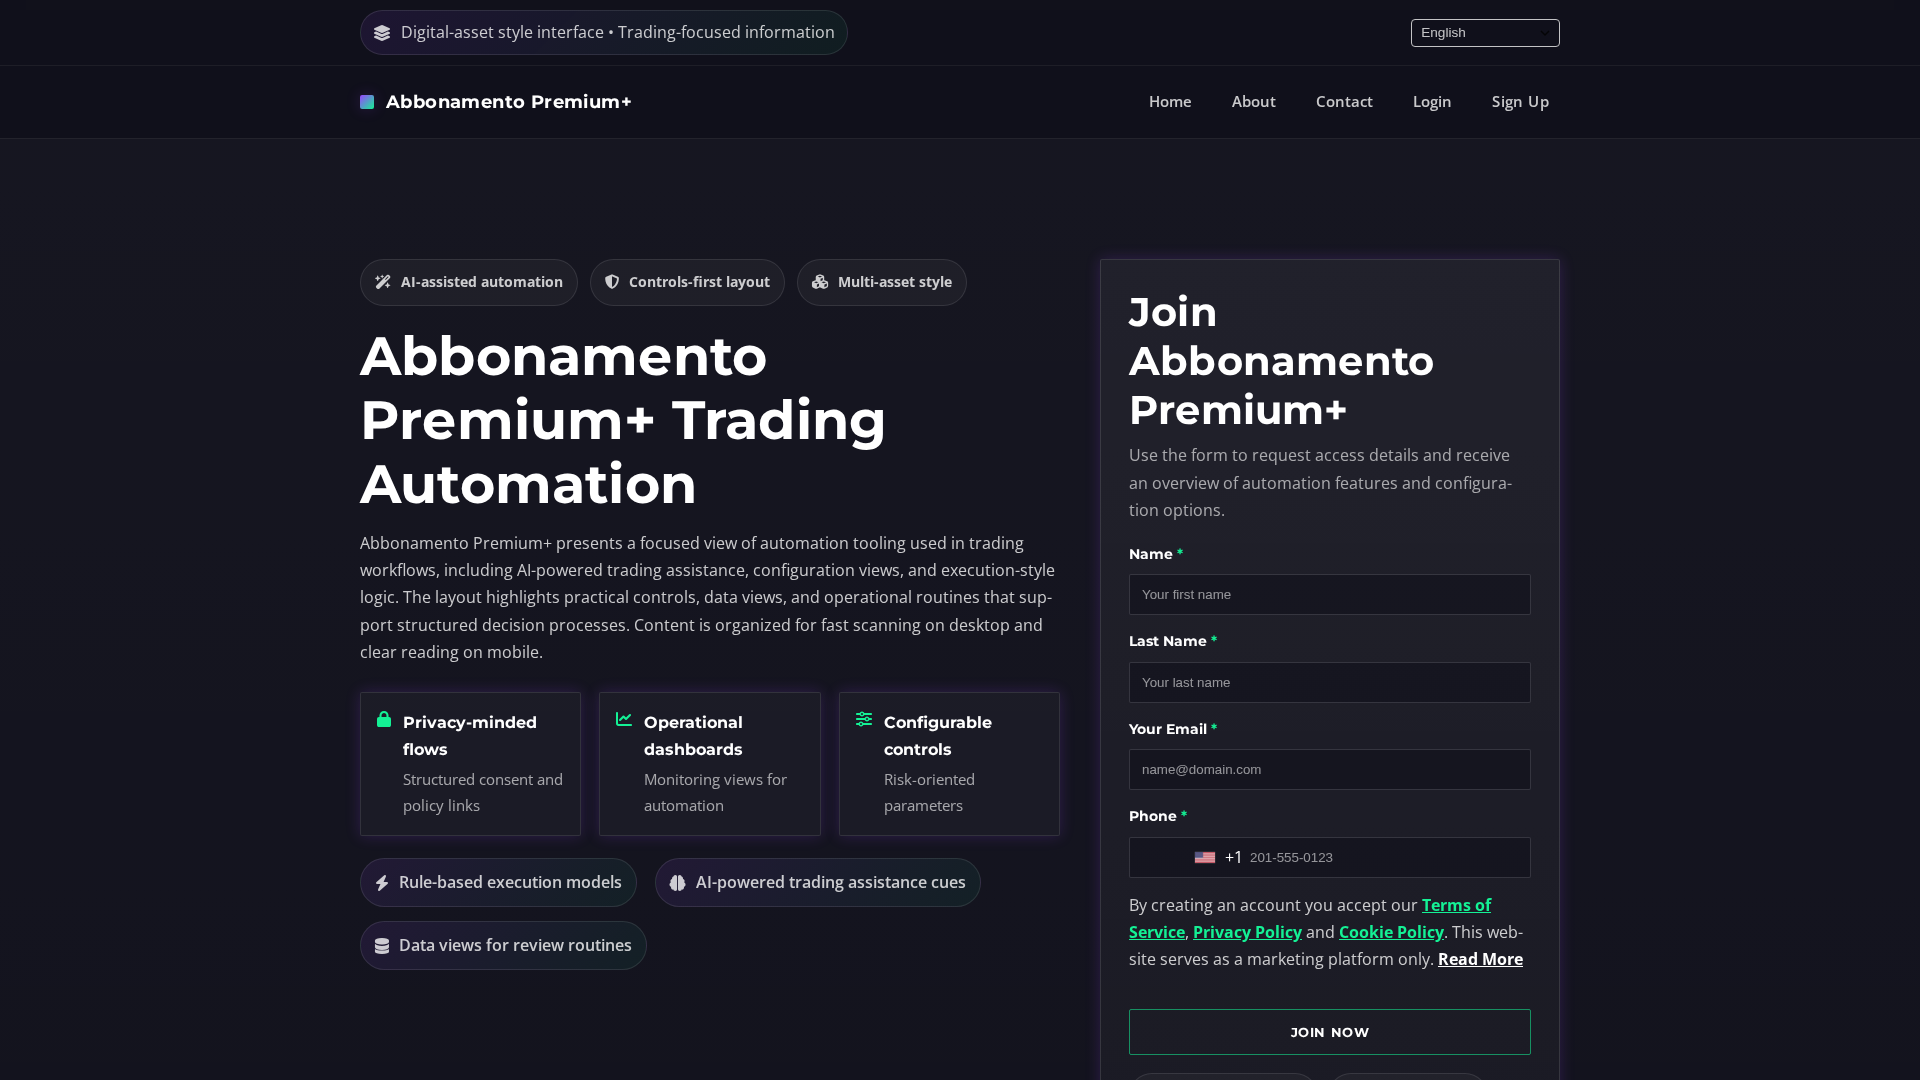Click the 'Abbonamento Premium+ Trading Automation' main heading
Image resolution: width=1920 pixels, height=1080 pixels.
click(x=623, y=420)
